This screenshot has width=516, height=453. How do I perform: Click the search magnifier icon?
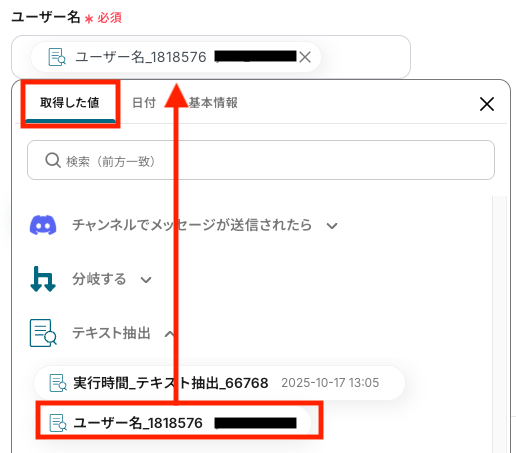(53, 160)
